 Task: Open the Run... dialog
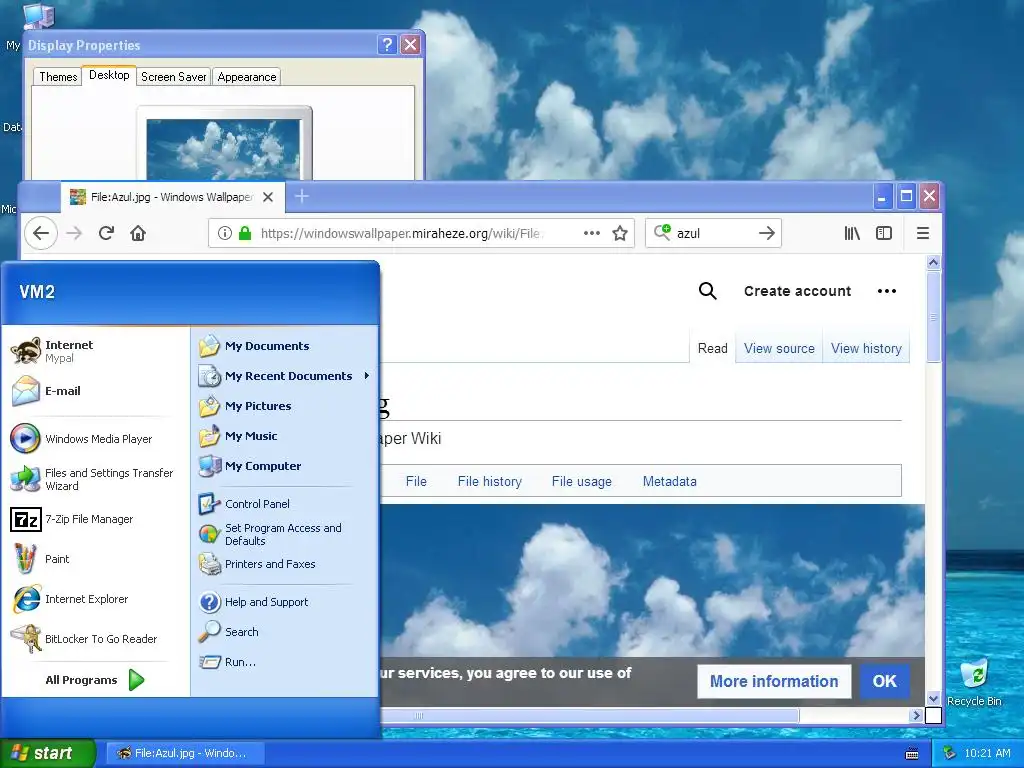point(227,662)
